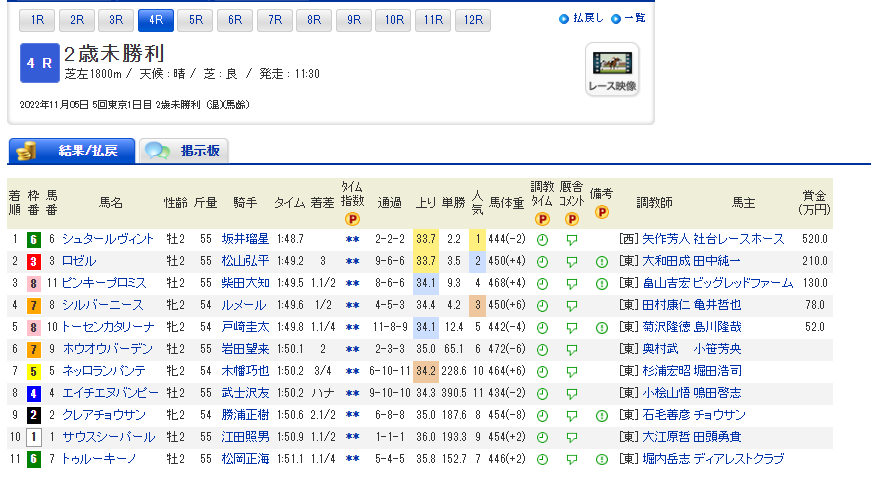The height and width of the screenshot is (478, 893).
Task: Click remarks info icon in クレアチョウサン row
Action: (x=602, y=415)
